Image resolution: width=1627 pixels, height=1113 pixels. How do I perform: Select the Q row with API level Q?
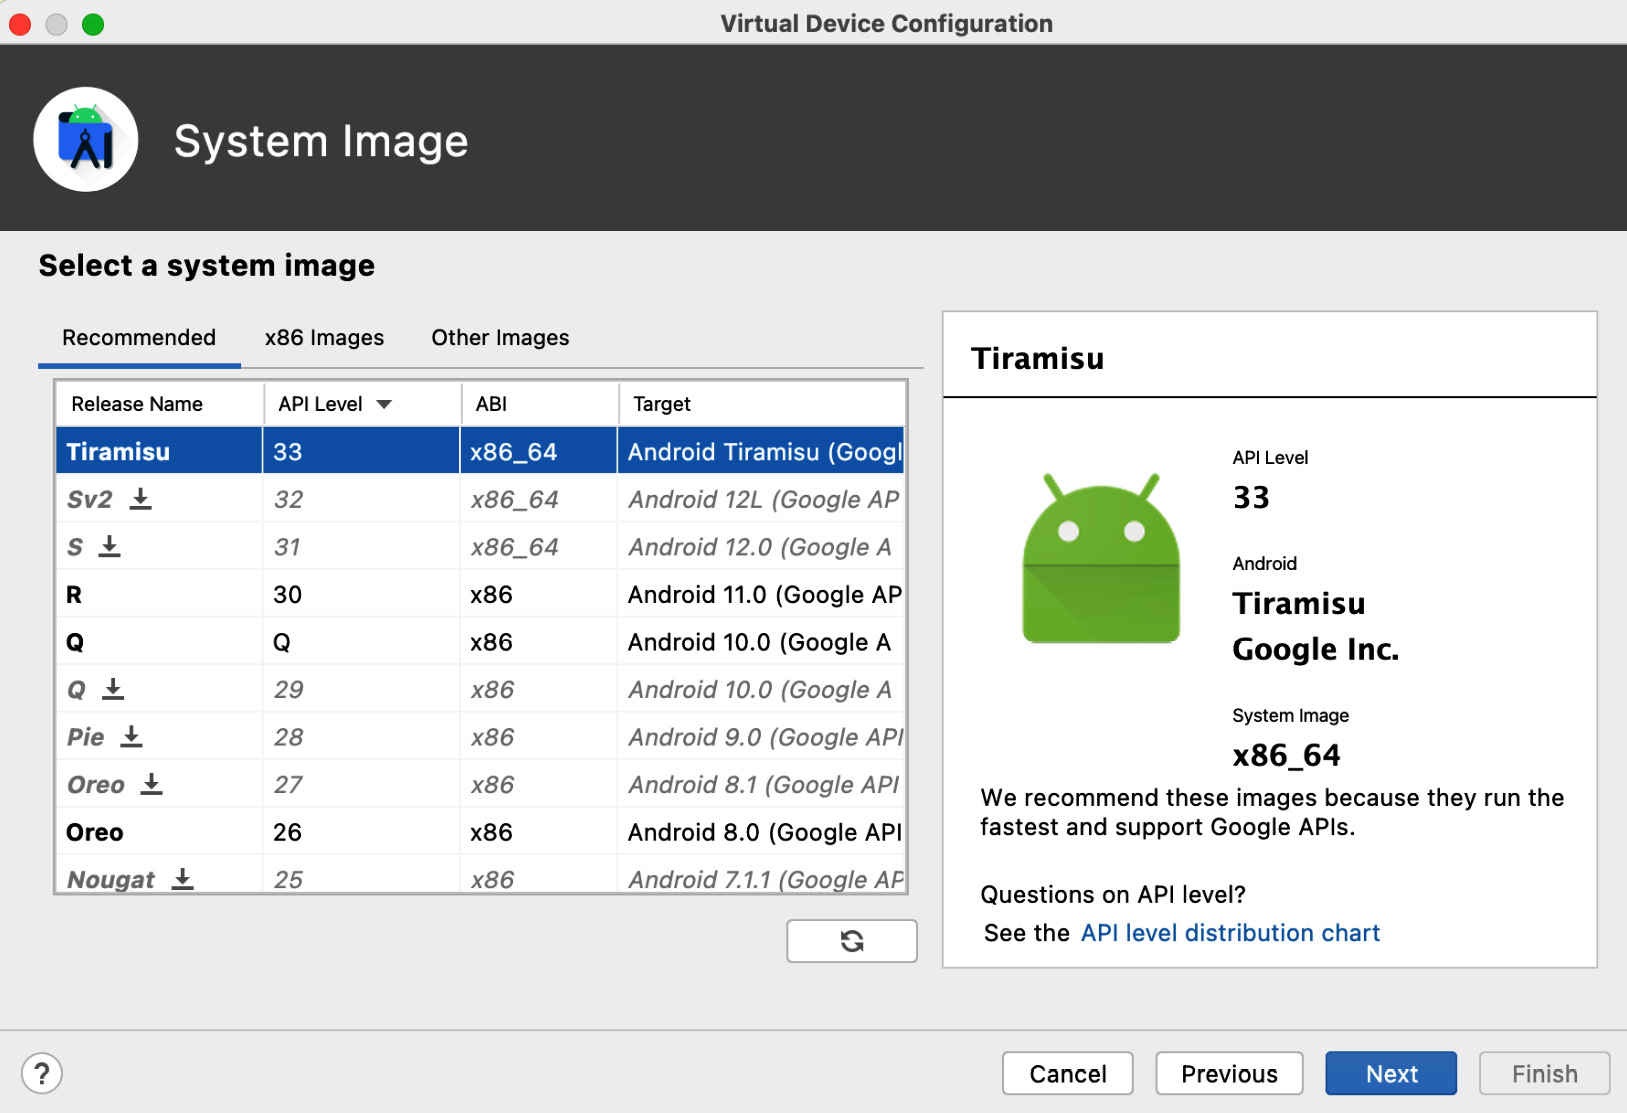[x=480, y=641]
